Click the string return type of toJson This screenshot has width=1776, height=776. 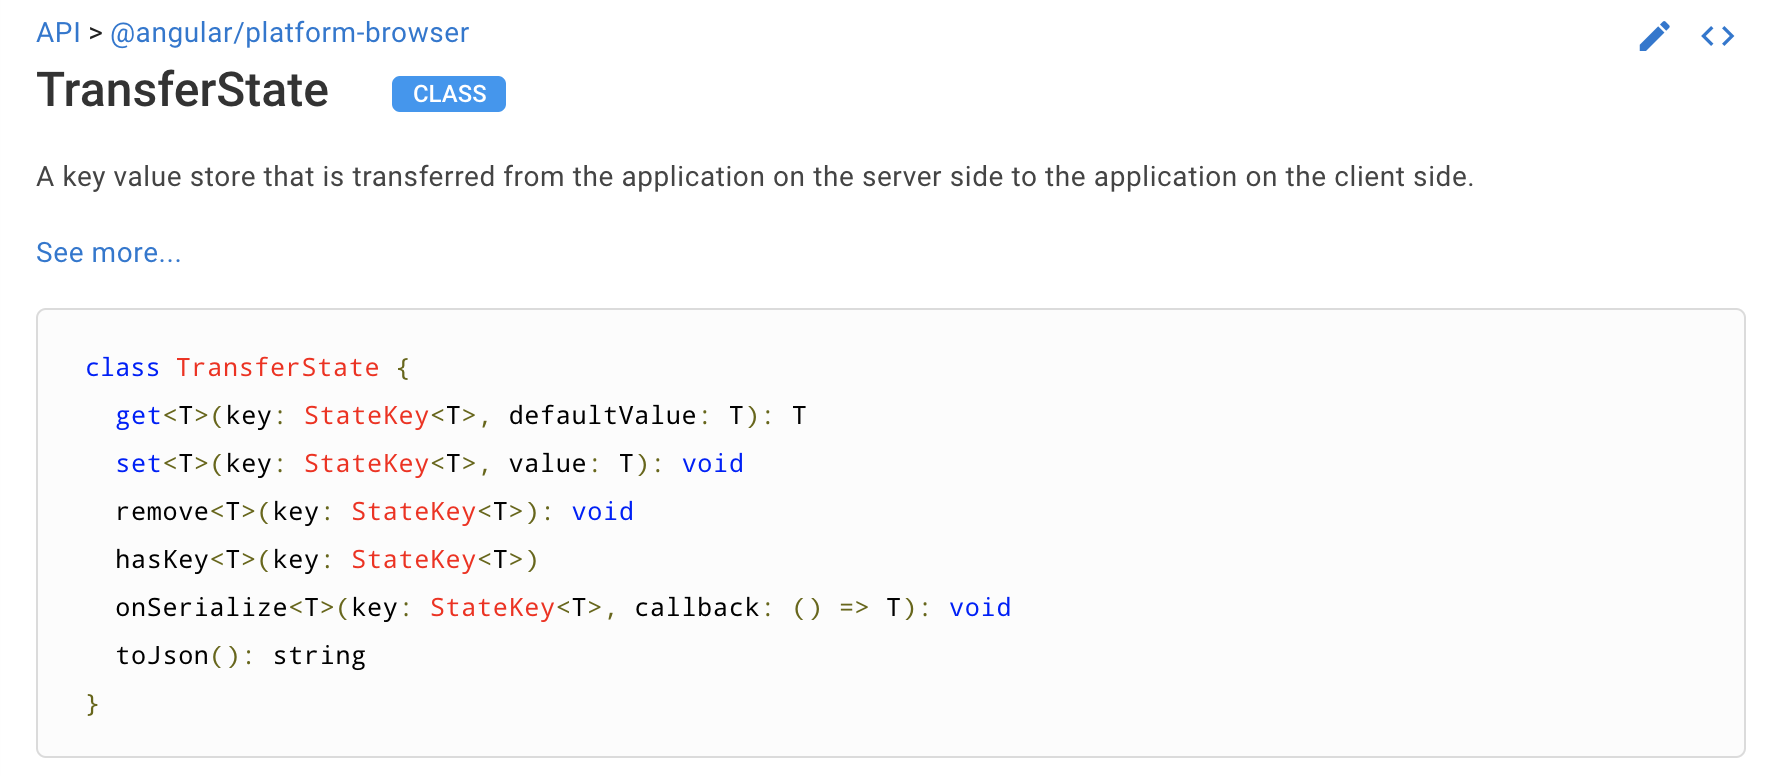coord(319,656)
